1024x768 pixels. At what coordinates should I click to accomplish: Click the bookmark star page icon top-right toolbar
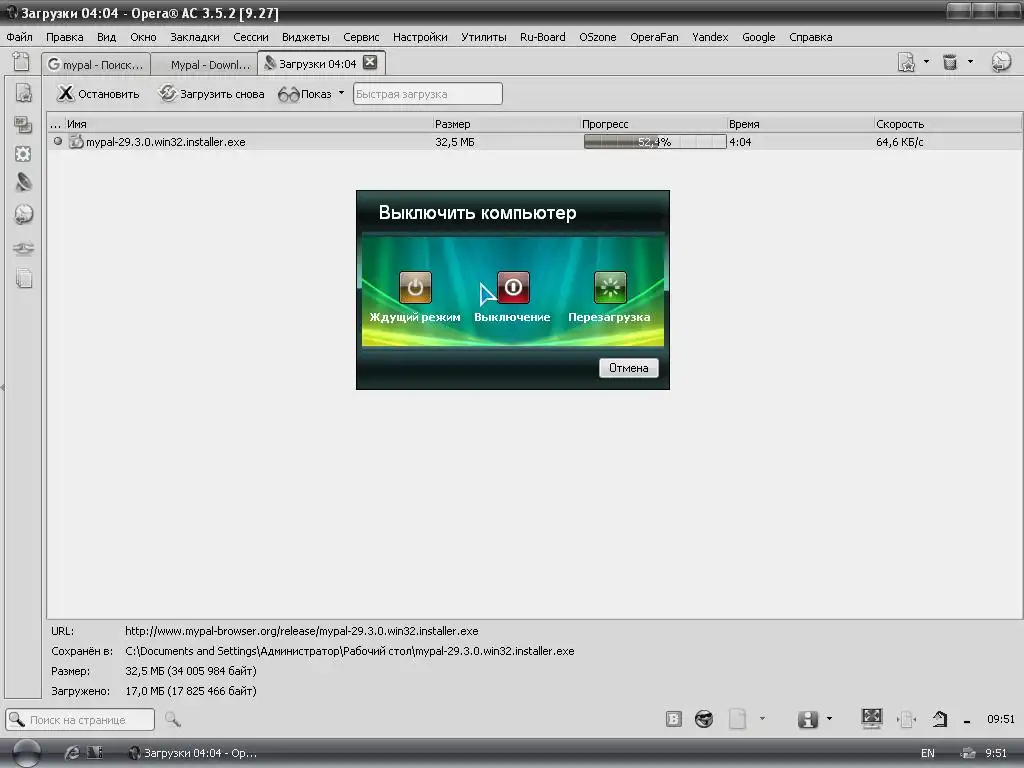(x=906, y=62)
